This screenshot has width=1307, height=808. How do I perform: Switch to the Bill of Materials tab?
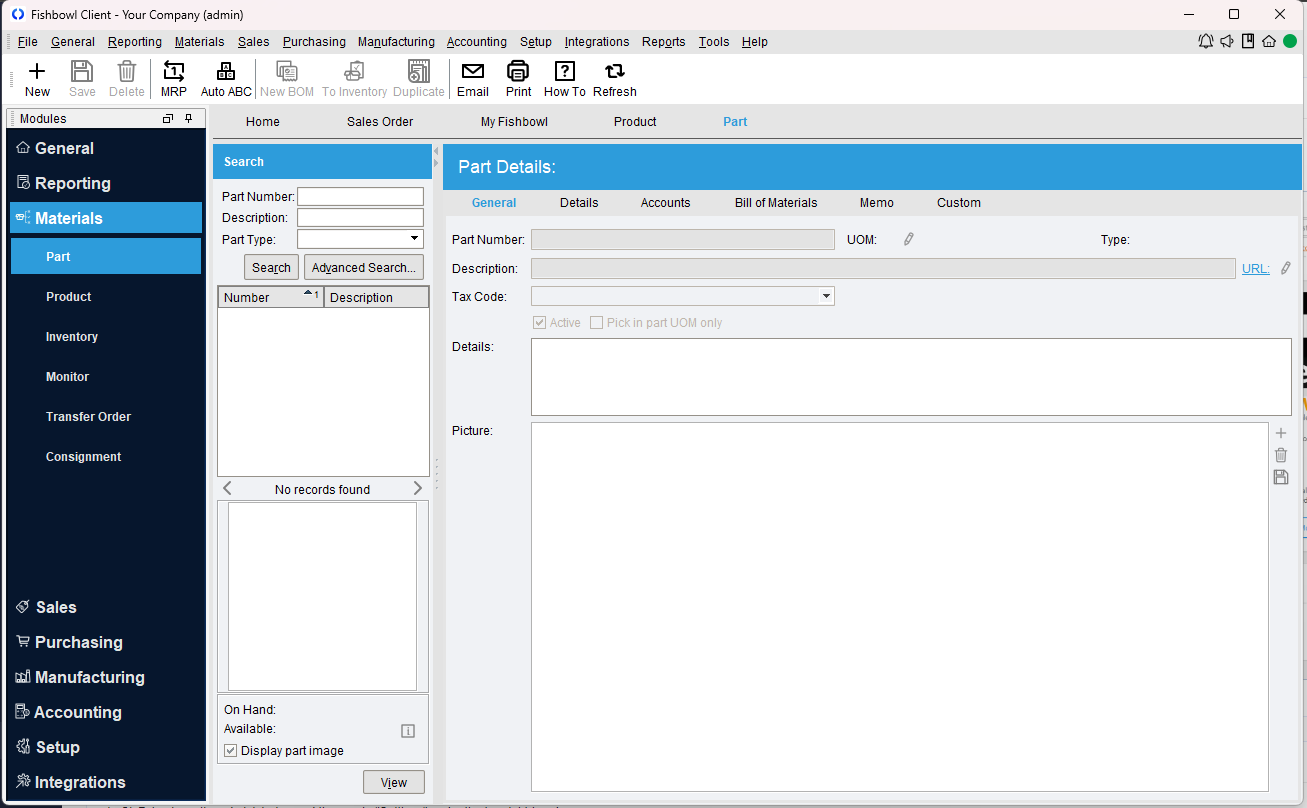(776, 203)
